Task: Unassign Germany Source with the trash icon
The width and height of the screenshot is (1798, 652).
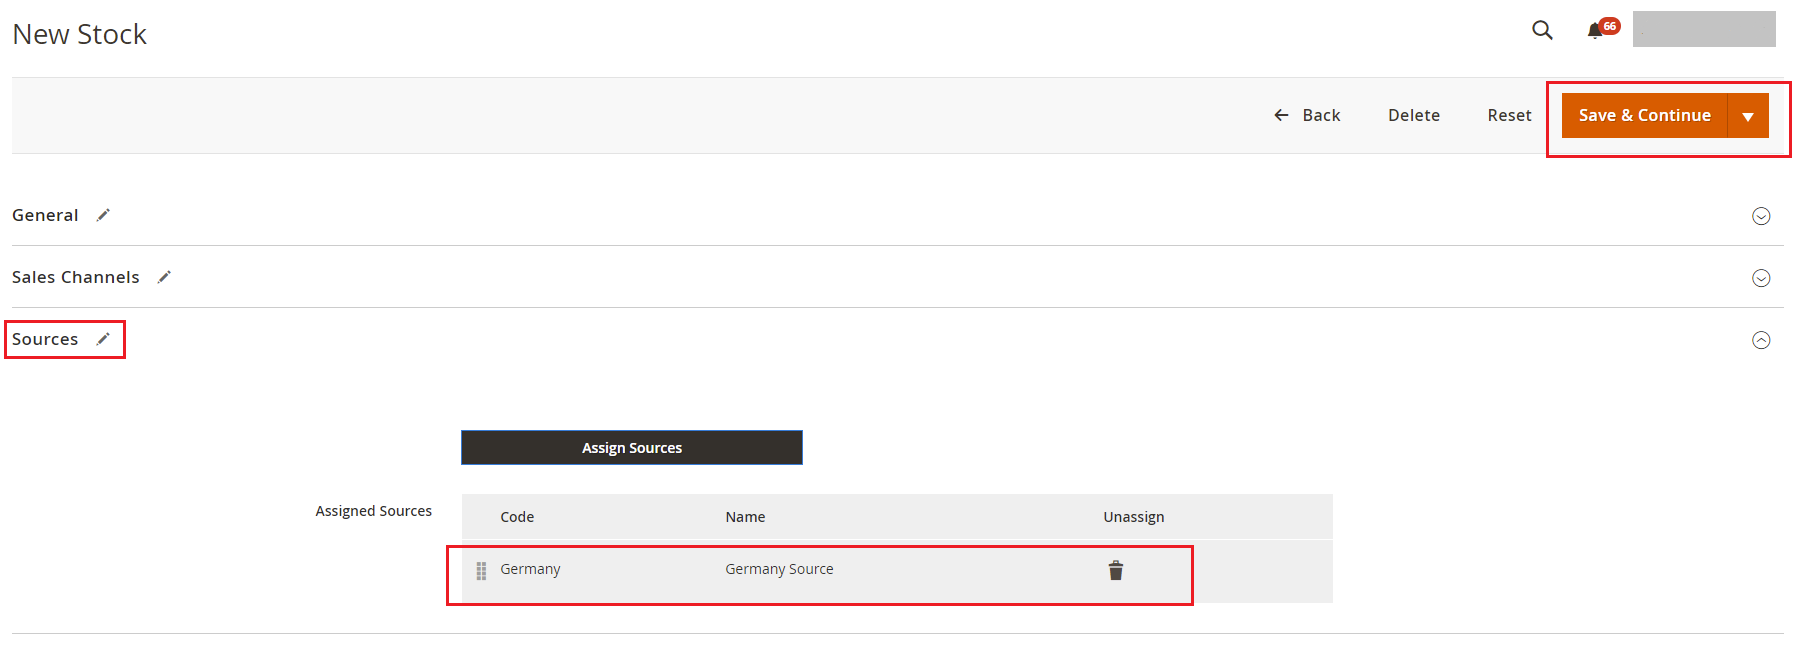Action: coord(1115,570)
